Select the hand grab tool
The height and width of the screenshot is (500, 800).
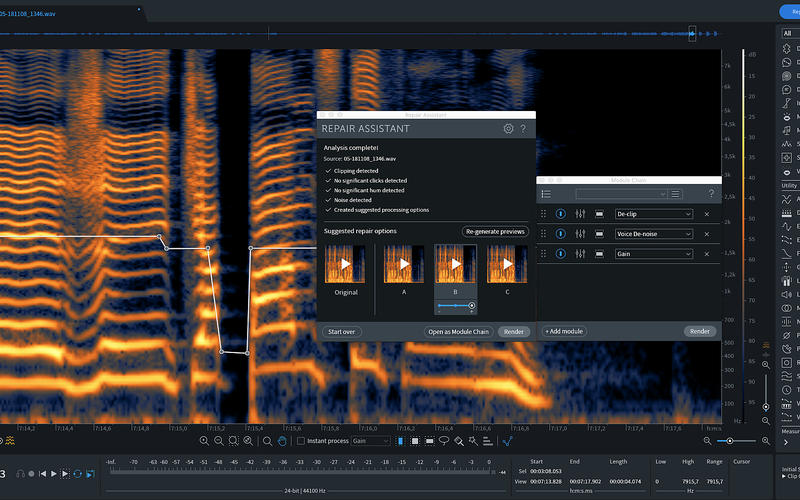click(x=282, y=441)
